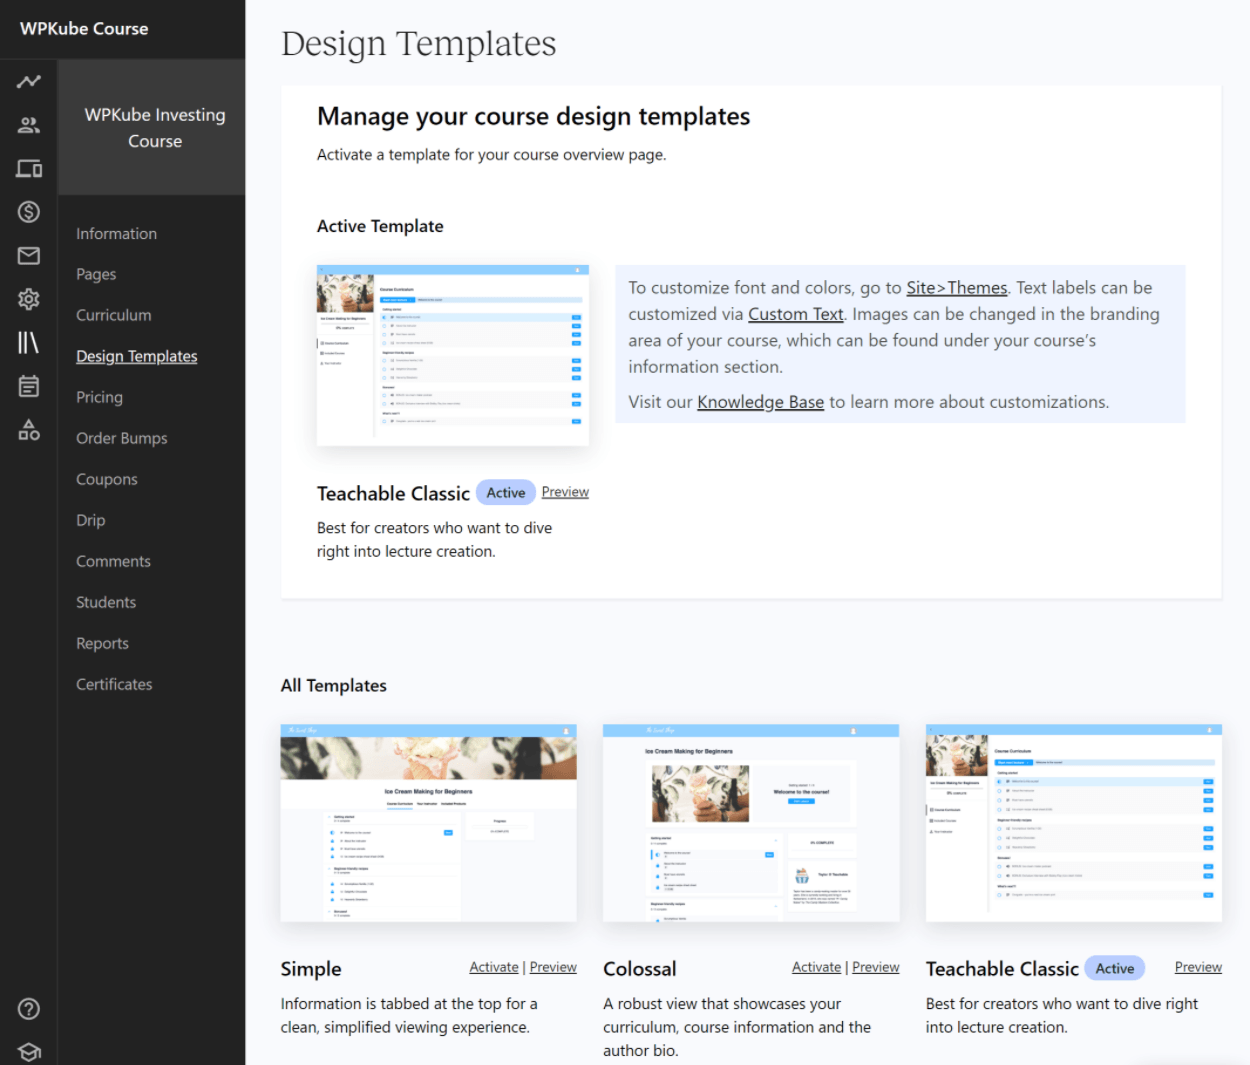Open the graduation cap icon
Viewport: 1250px width, 1065px height.
click(x=29, y=1051)
